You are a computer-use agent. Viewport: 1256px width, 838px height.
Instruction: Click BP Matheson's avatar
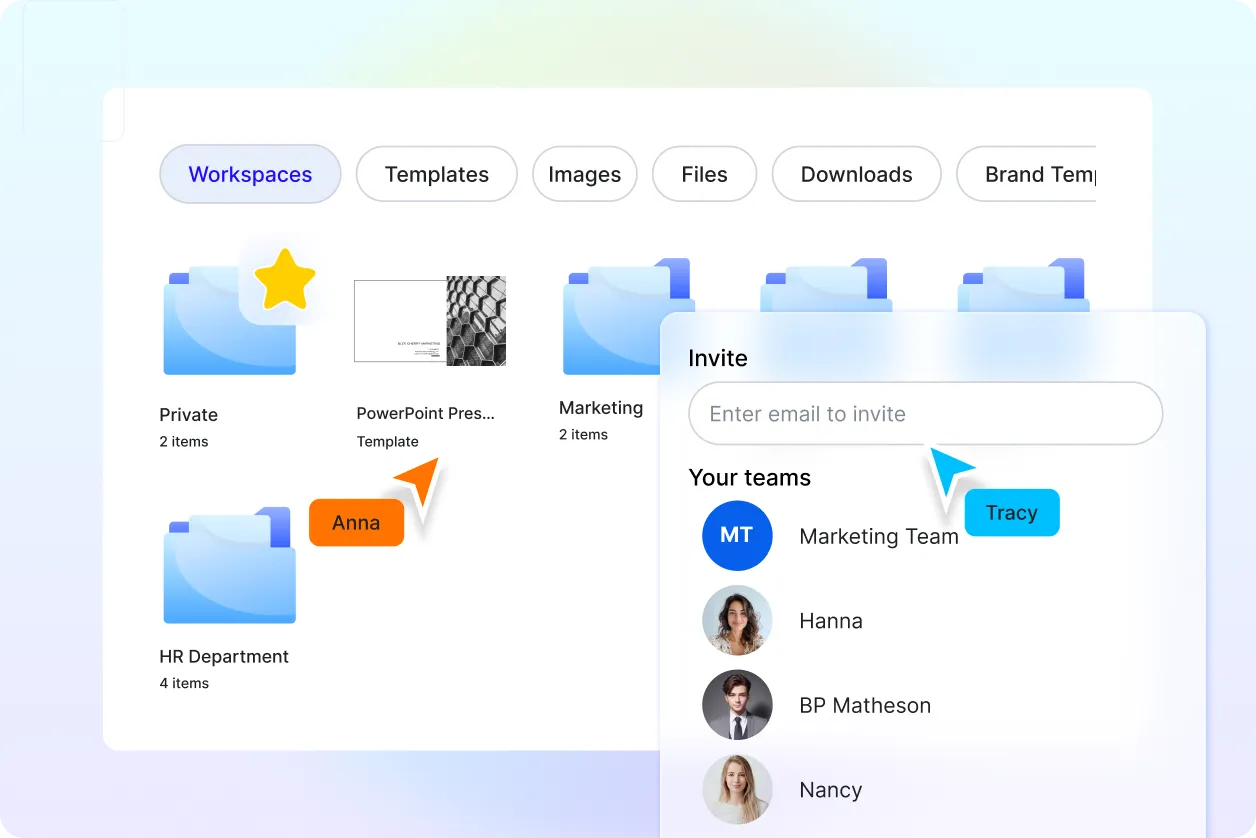click(x=737, y=705)
